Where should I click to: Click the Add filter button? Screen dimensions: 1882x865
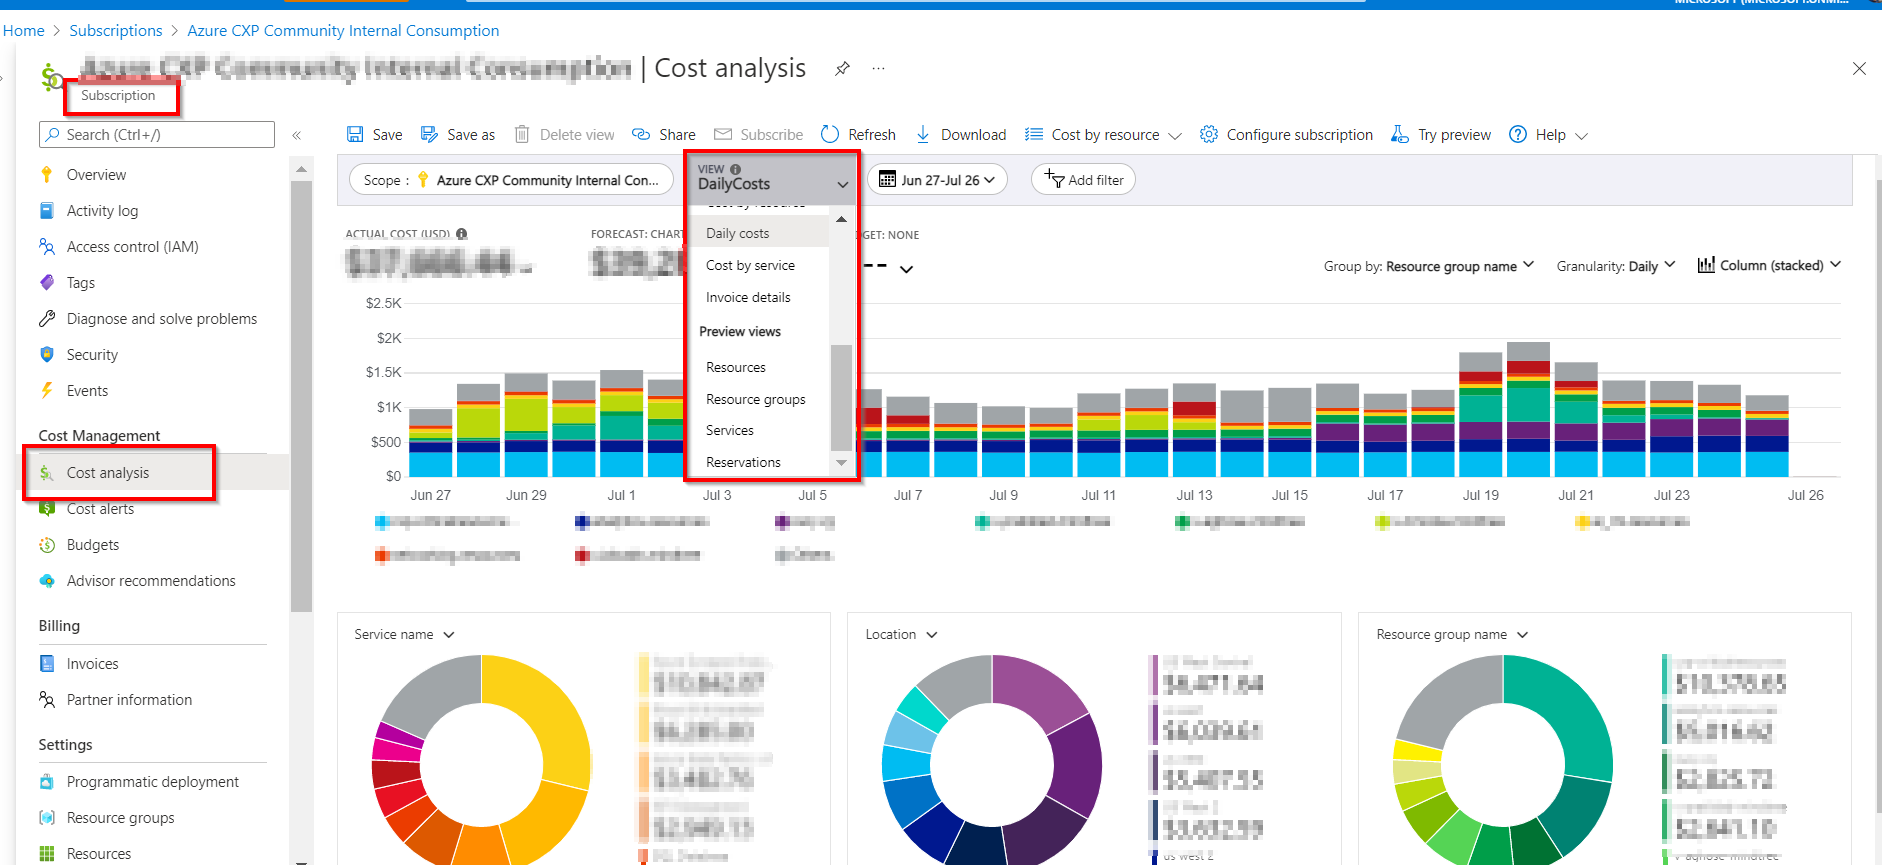1083,180
